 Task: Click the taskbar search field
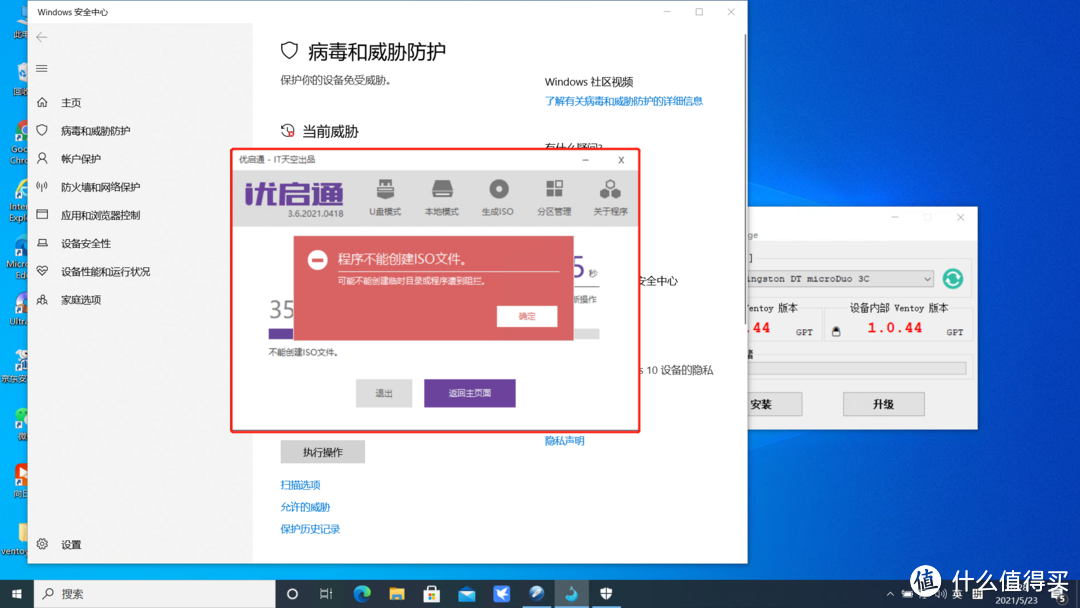[150, 593]
